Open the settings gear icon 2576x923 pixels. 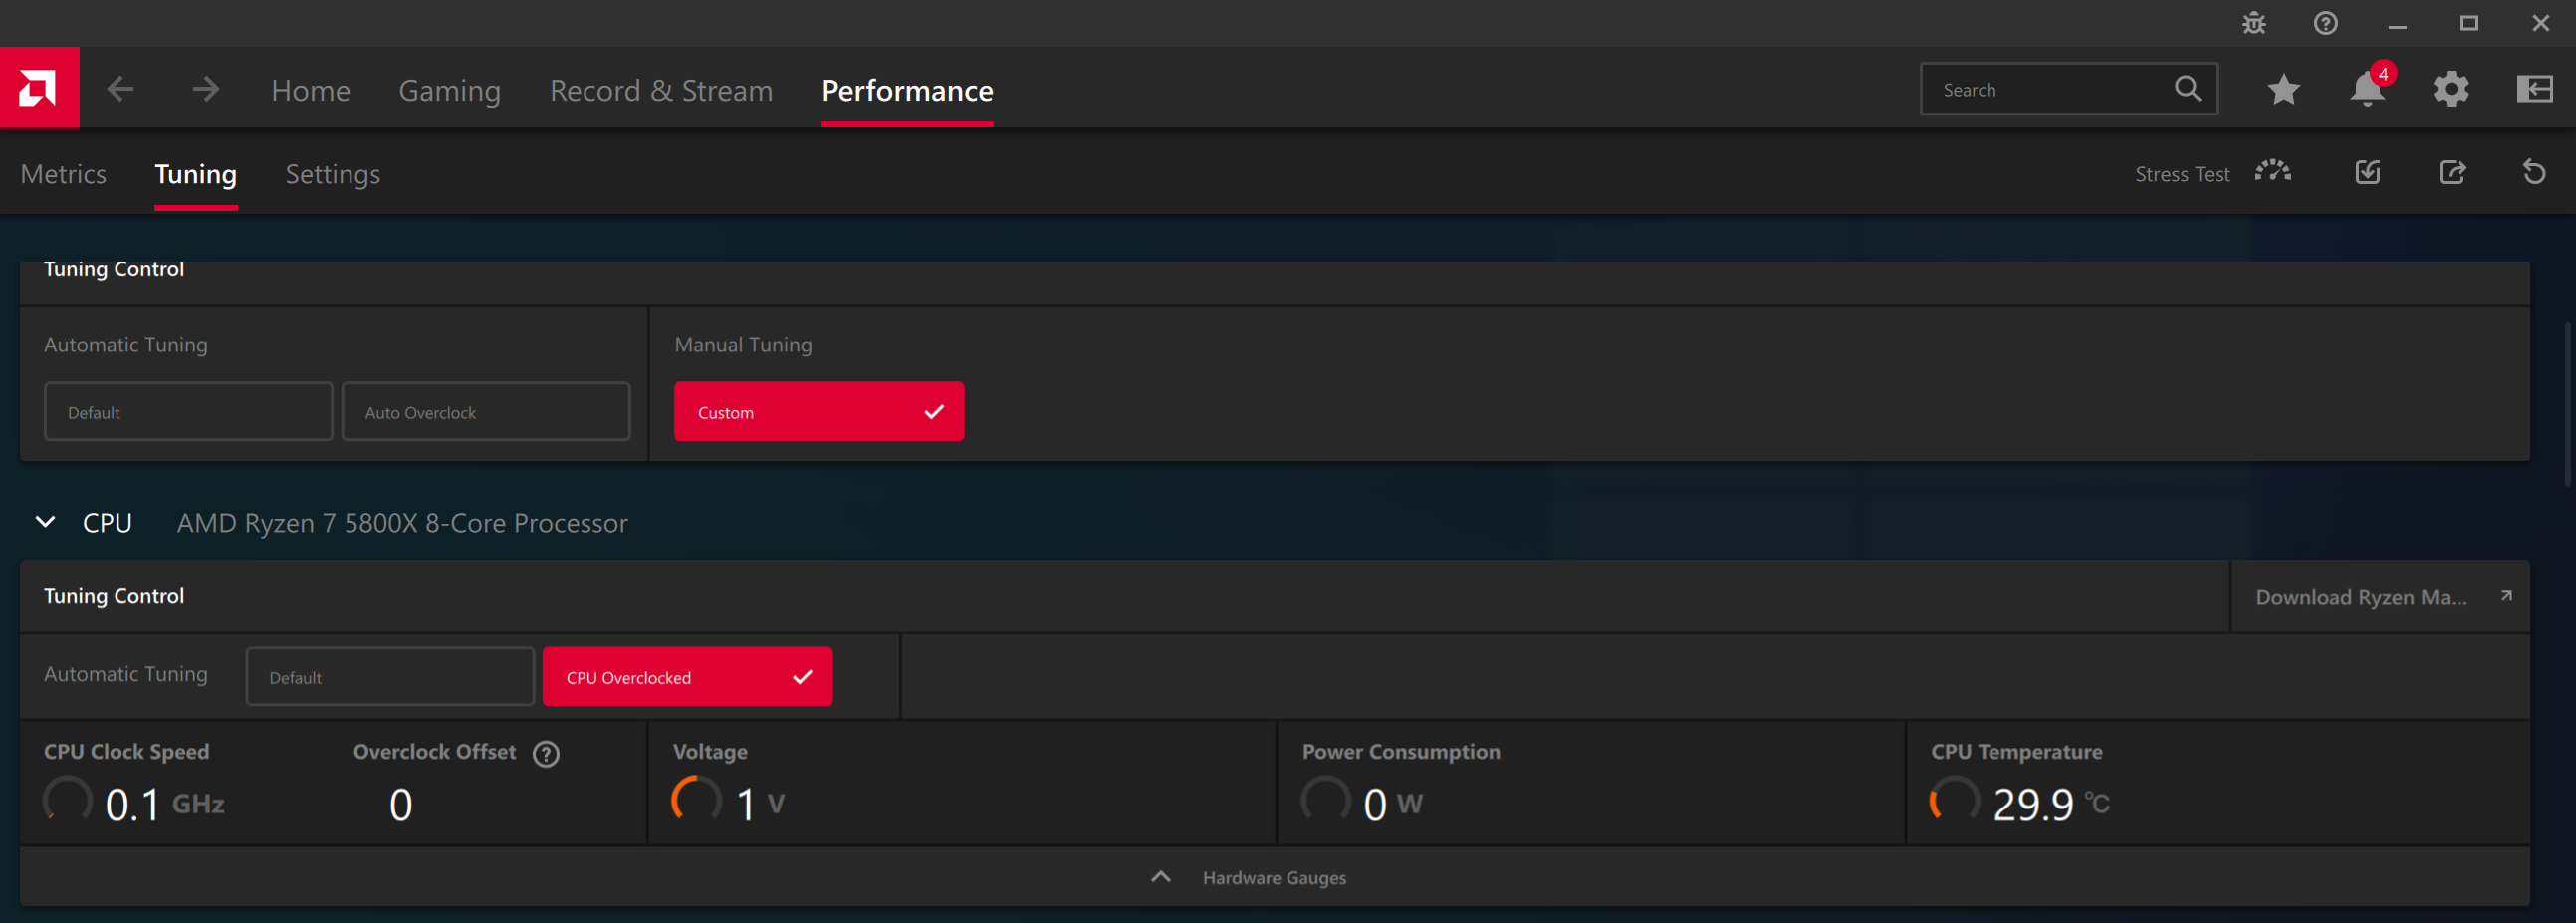tap(2451, 90)
